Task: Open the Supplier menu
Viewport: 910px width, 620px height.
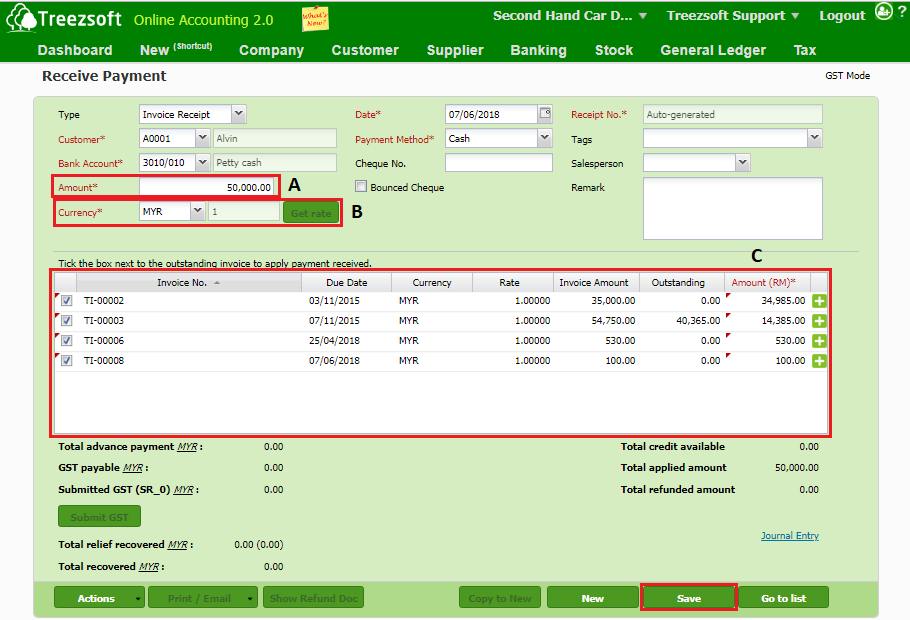Action: [455, 51]
